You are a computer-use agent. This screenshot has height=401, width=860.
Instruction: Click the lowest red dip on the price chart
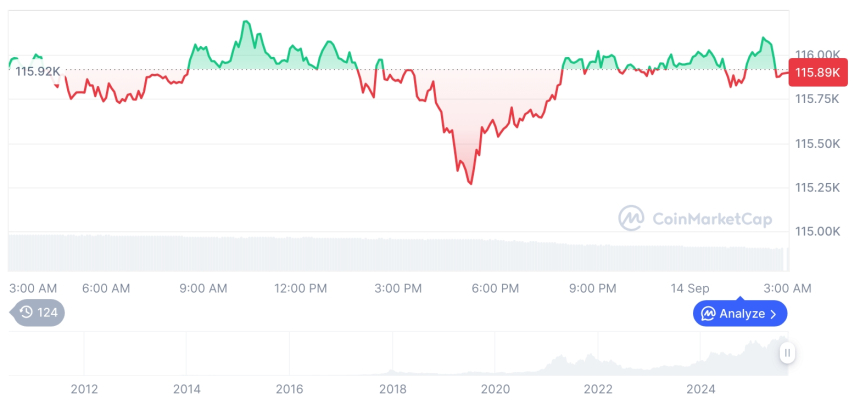470,184
